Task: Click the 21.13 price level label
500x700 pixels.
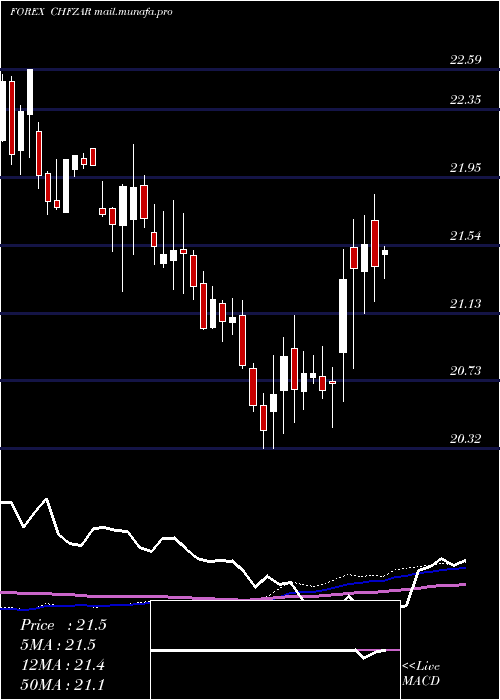Action: click(x=466, y=304)
